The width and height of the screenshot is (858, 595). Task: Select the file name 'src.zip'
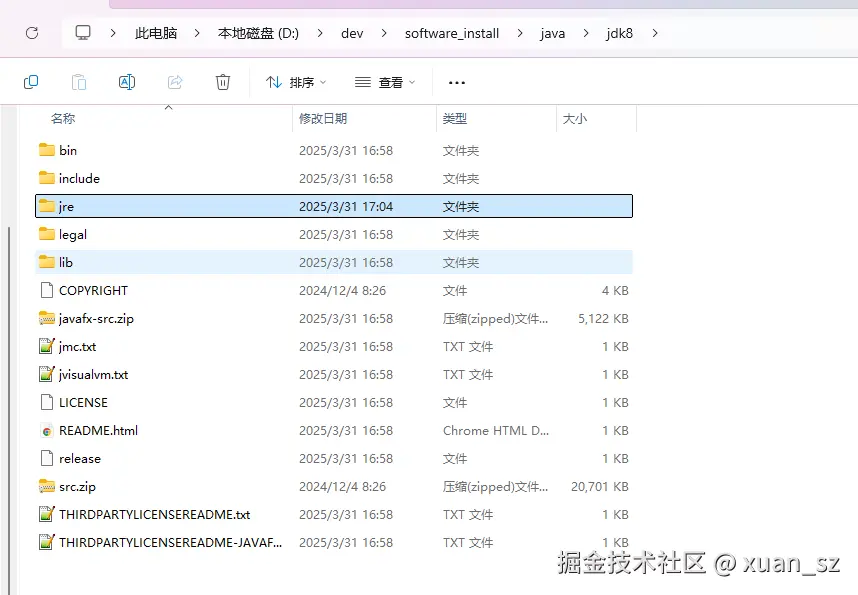click(77, 487)
